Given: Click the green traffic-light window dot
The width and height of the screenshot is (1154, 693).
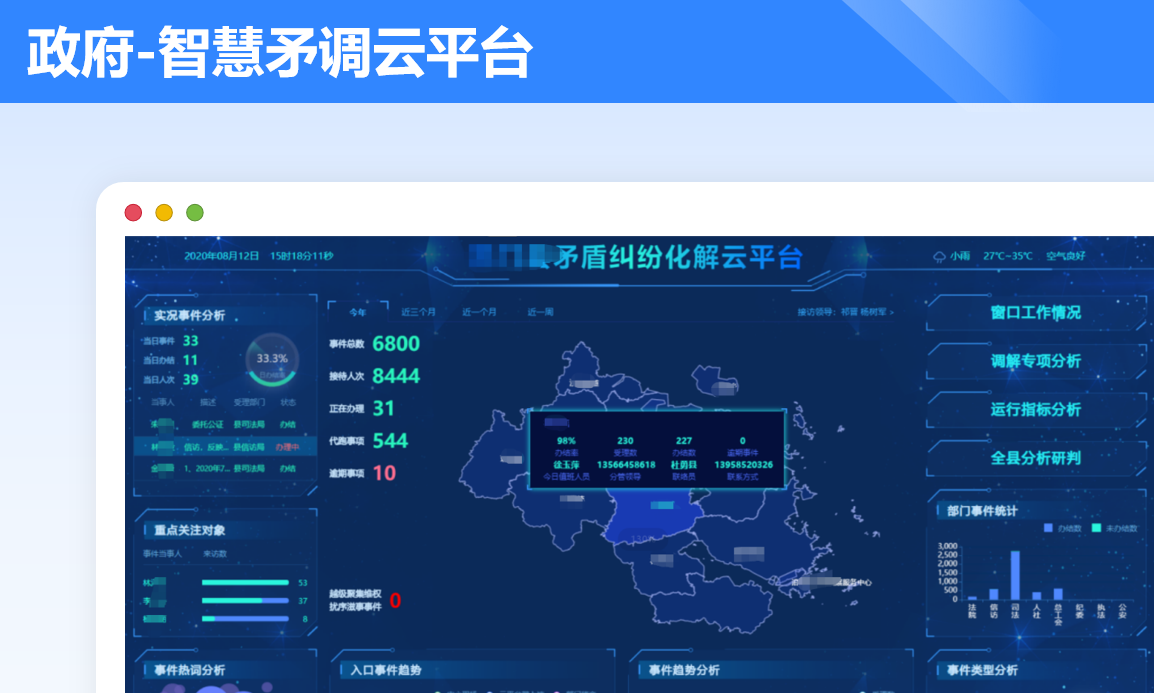Looking at the screenshot, I should pyautogui.click(x=195, y=213).
